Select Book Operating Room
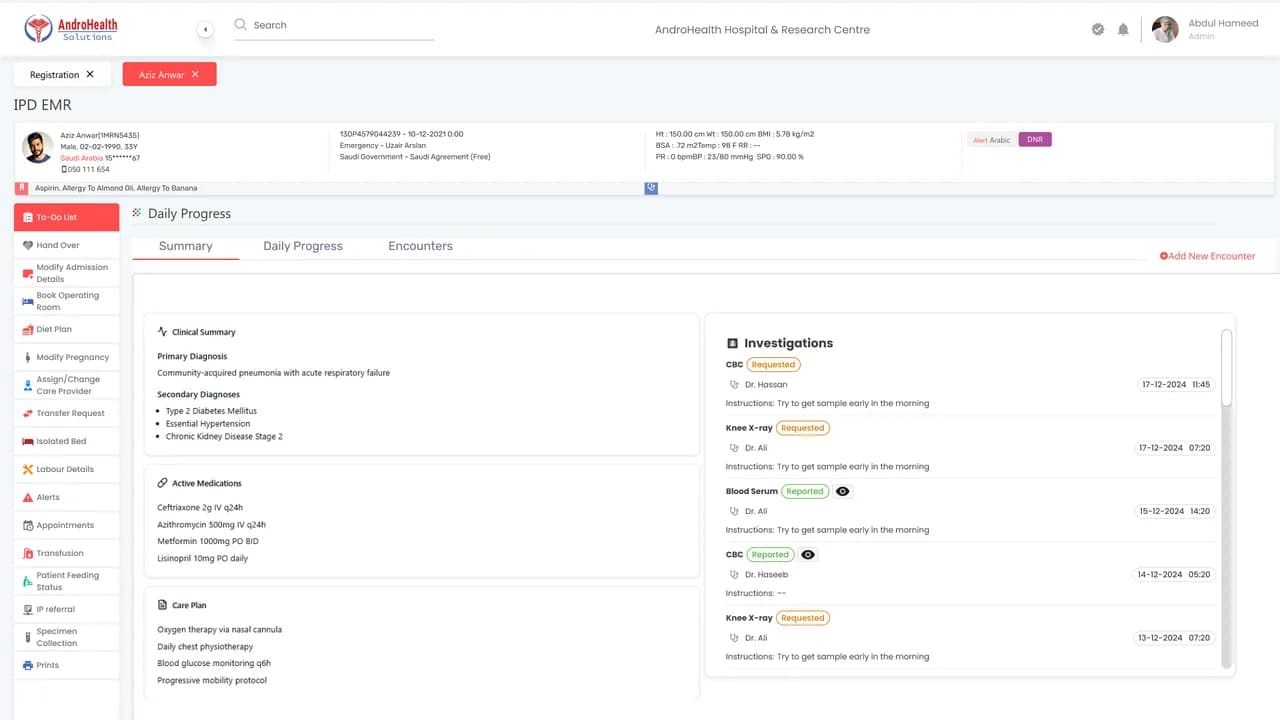This screenshot has width=1280, height=720. coord(66,301)
